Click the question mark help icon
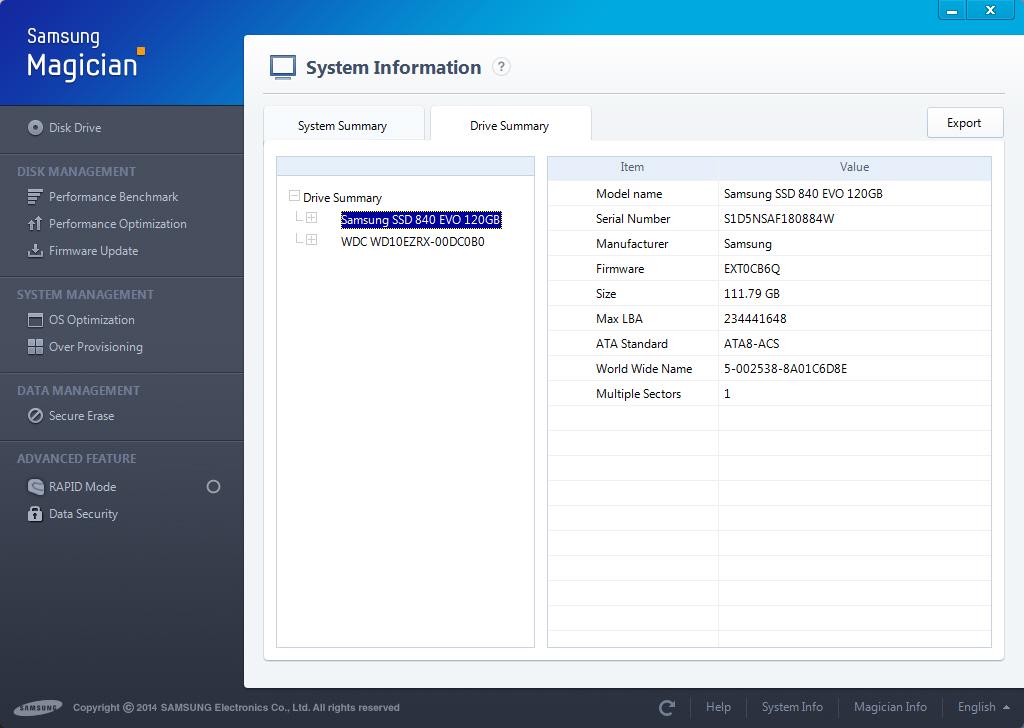Image resolution: width=1024 pixels, height=728 pixels. [x=501, y=67]
